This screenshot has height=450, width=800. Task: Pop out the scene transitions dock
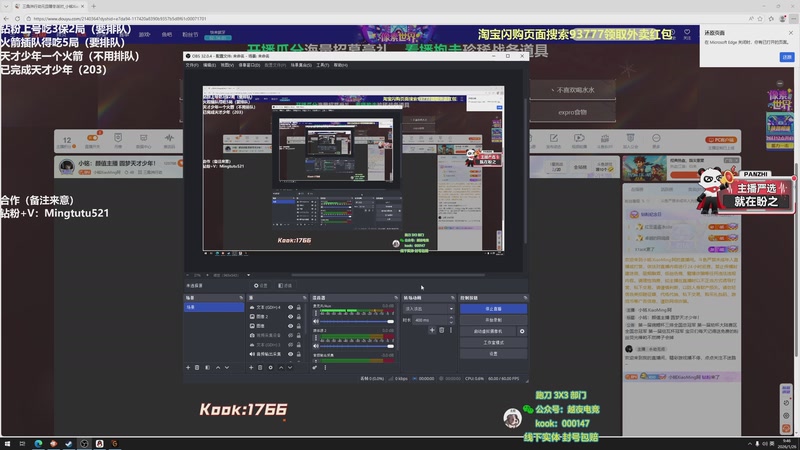(453, 298)
